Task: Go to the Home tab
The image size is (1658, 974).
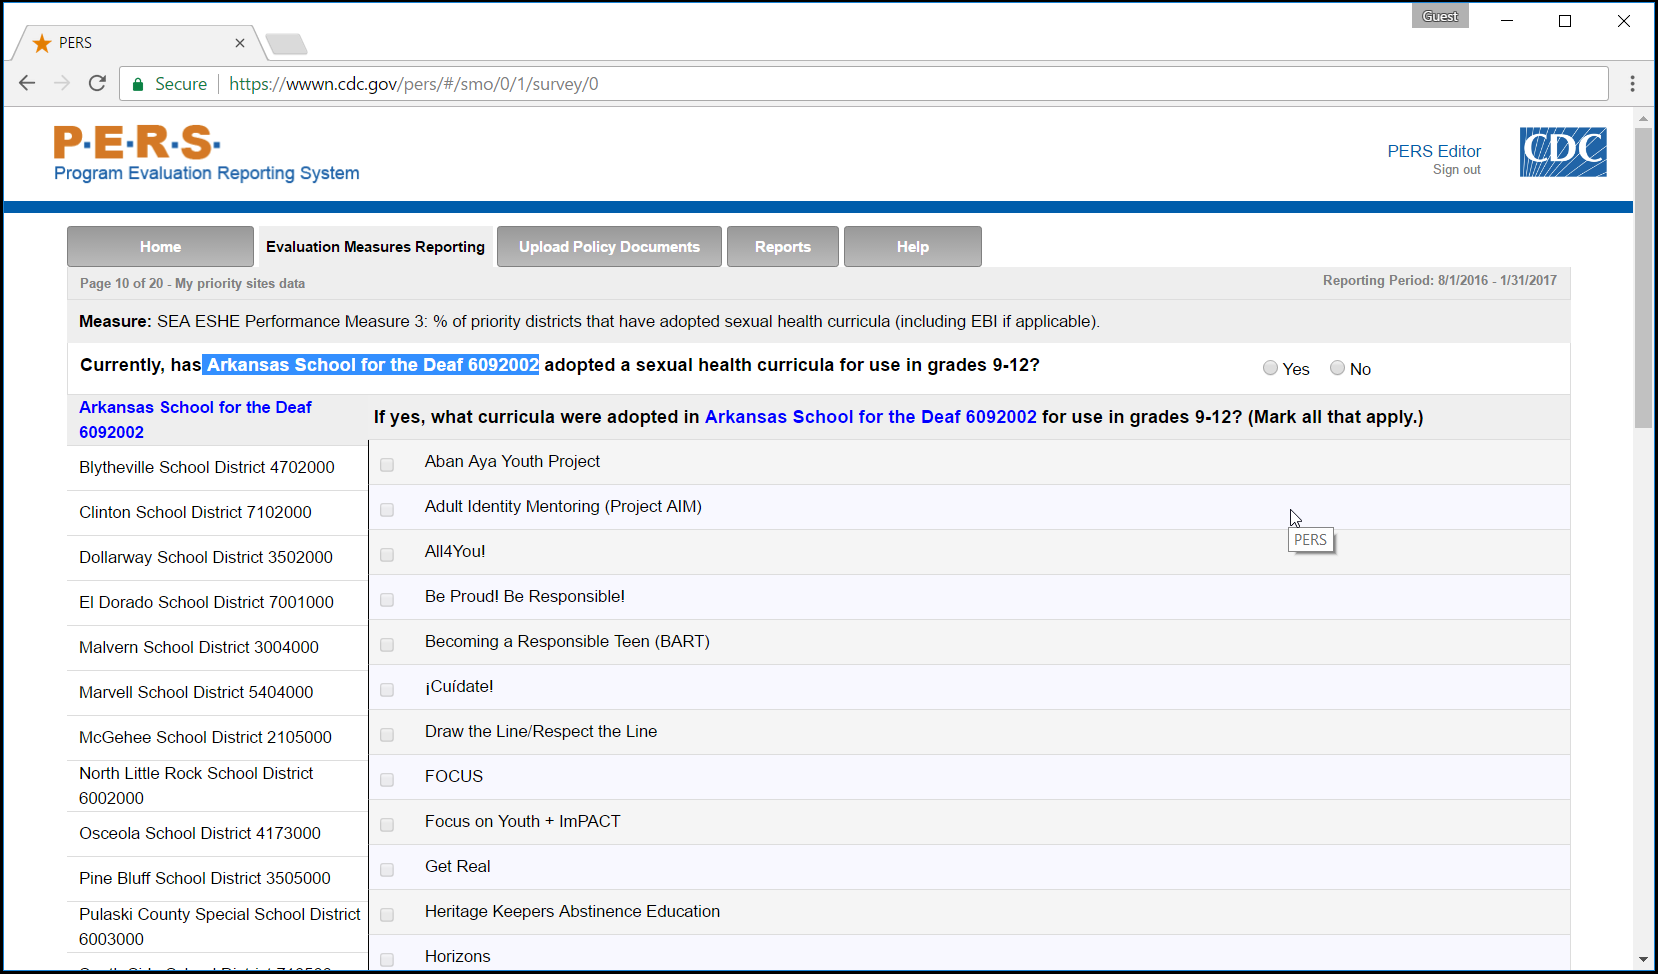Action: [x=160, y=247]
